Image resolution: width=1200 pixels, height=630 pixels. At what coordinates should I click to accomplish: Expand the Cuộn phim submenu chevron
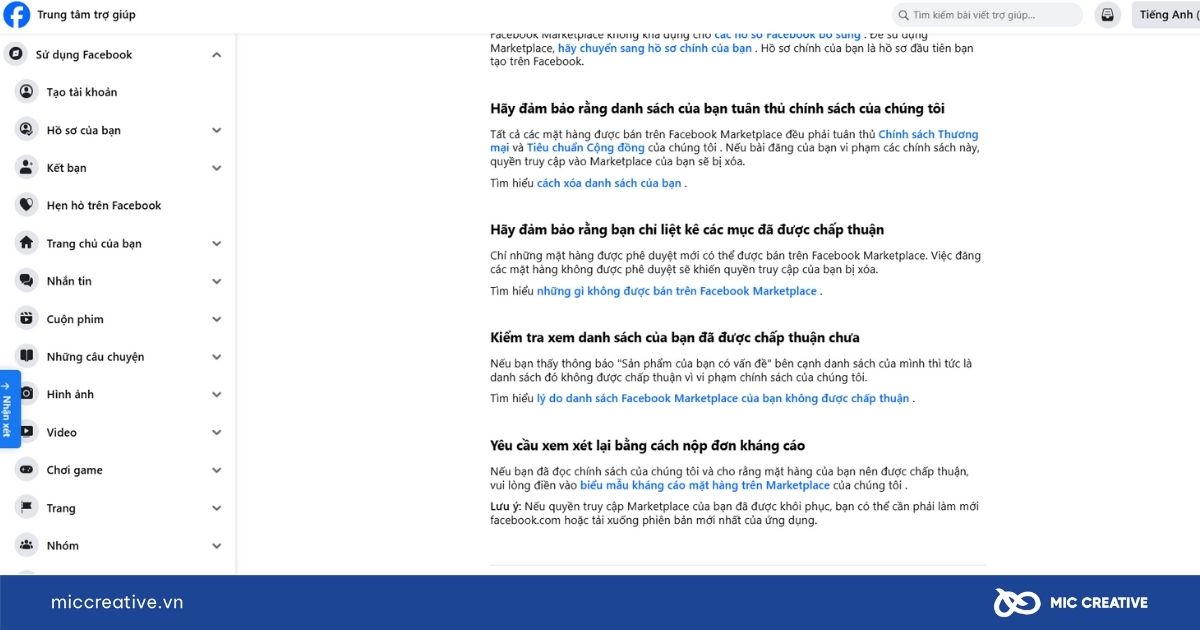[x=217, y=319]
